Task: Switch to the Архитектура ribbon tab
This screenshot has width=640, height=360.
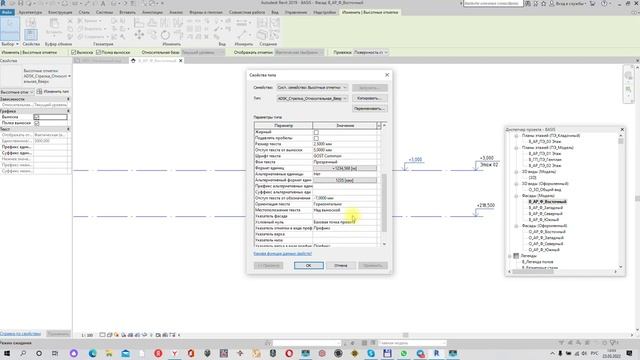Action: tap(30, 12)
